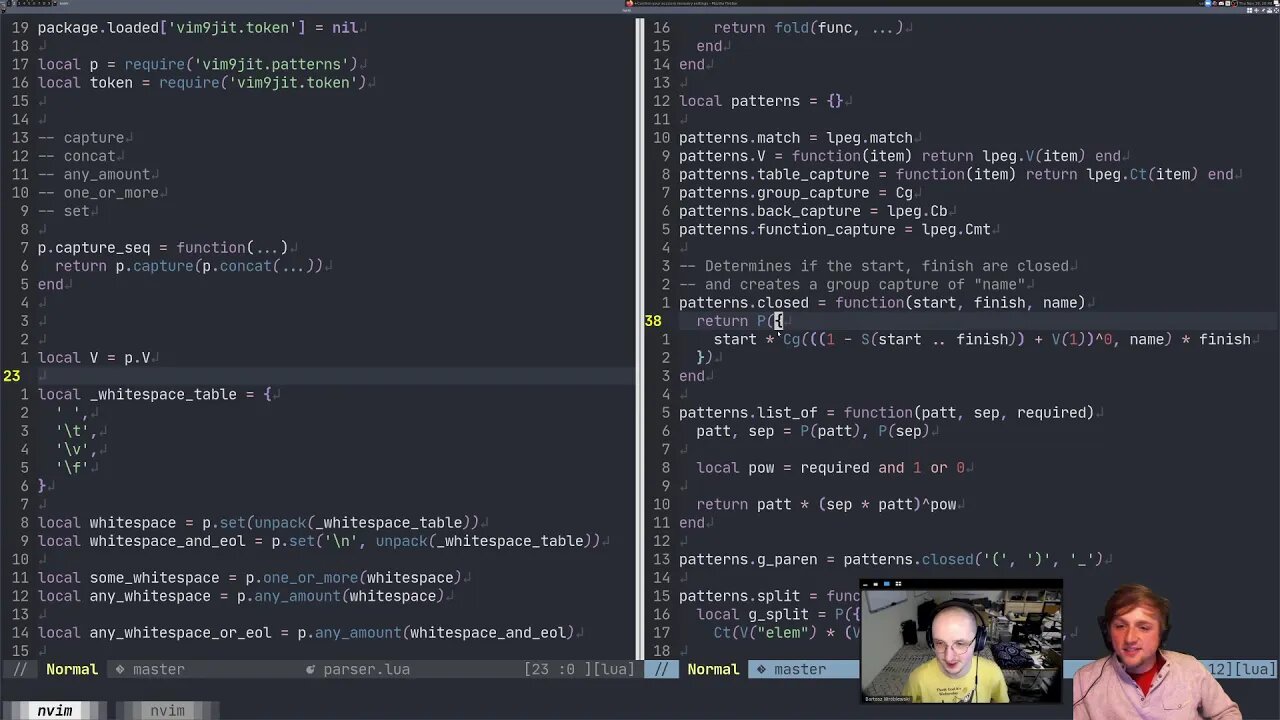Click 'return p.capture(p.concat(...))' line
1280x720 pixels.
tap(189, 266)
